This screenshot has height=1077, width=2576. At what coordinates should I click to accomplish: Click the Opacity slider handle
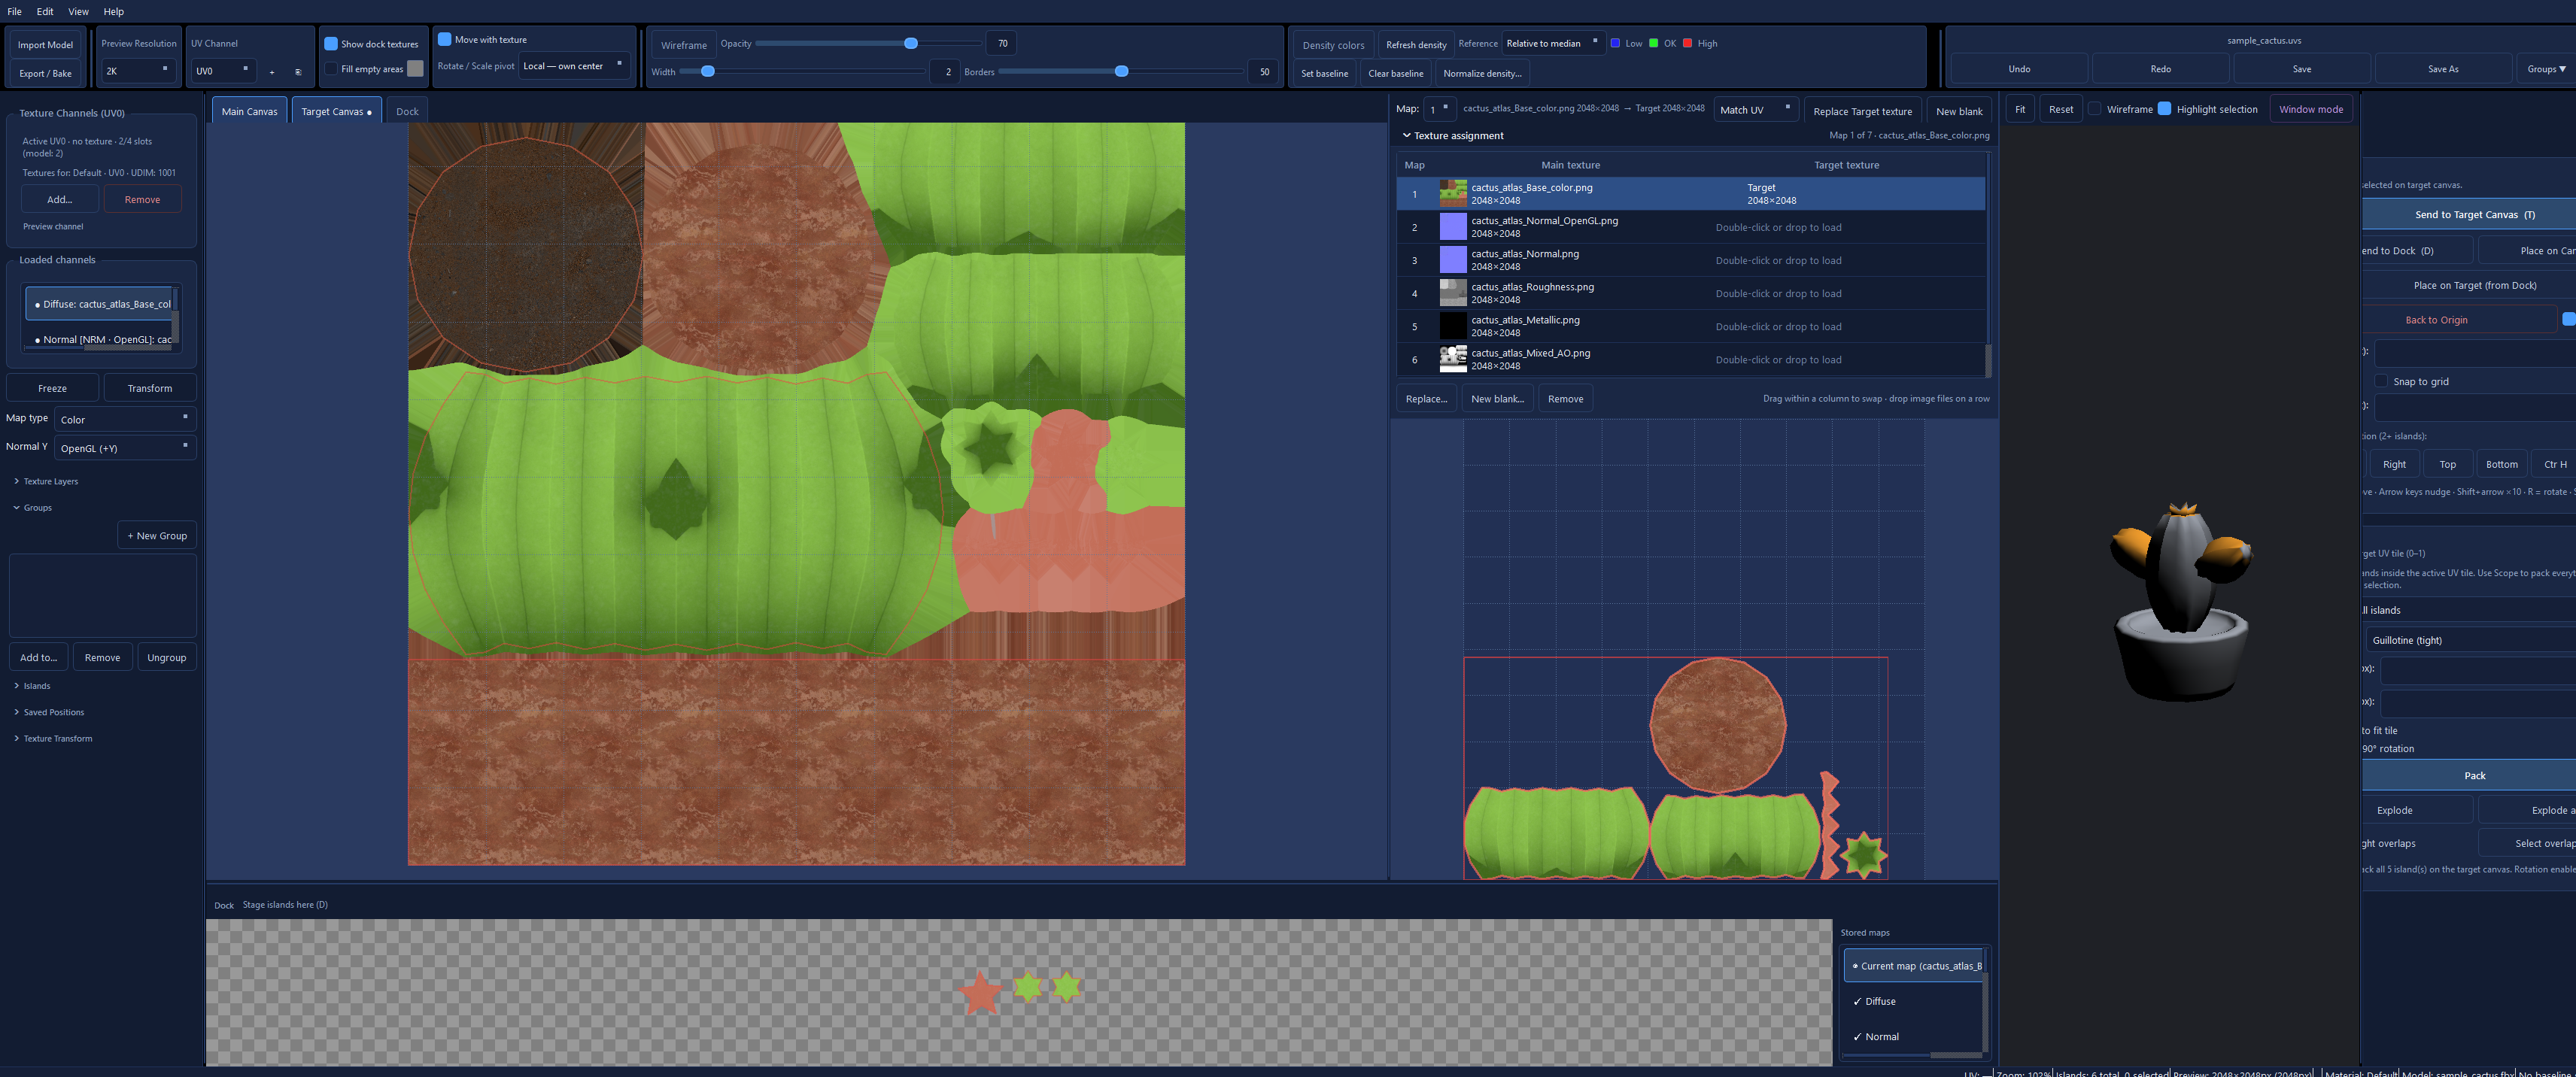[911, 43]
